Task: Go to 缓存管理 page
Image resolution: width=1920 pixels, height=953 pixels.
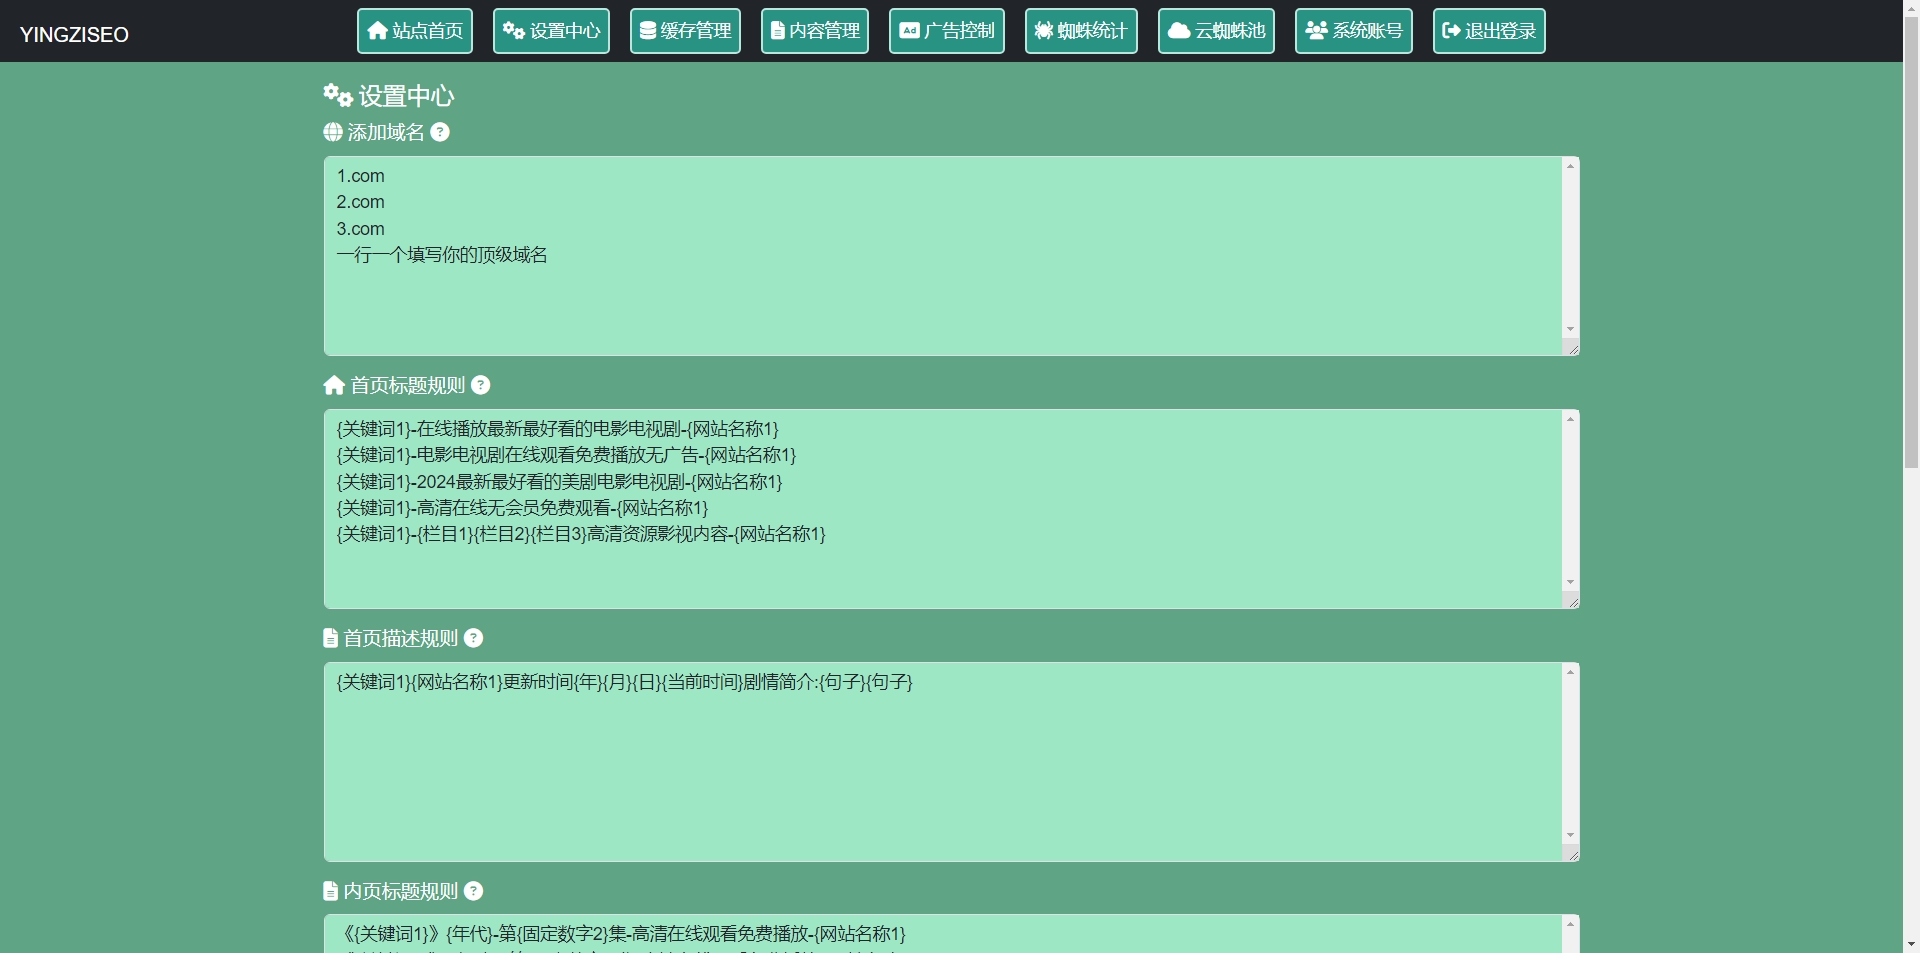Action: pos(685,31)
